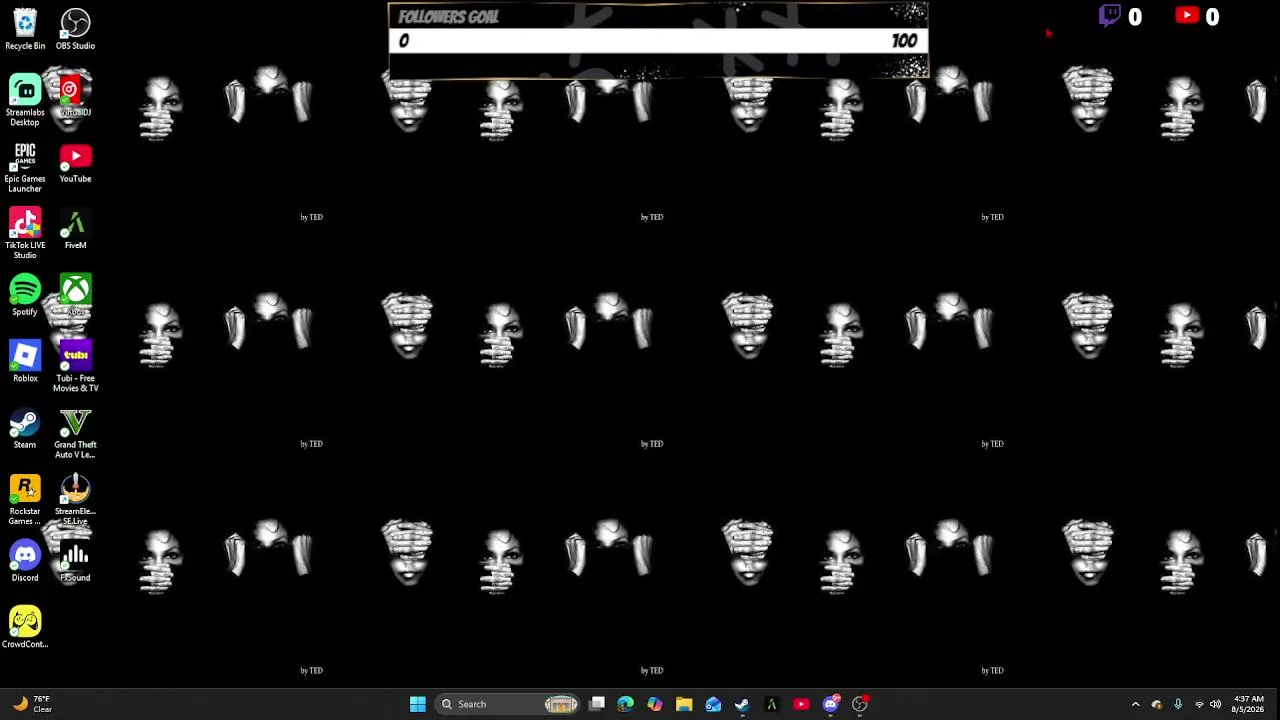Select the YouTube desktop shortcut
1280x720 pixels.
pyautogui.click(x=75, y=162)
